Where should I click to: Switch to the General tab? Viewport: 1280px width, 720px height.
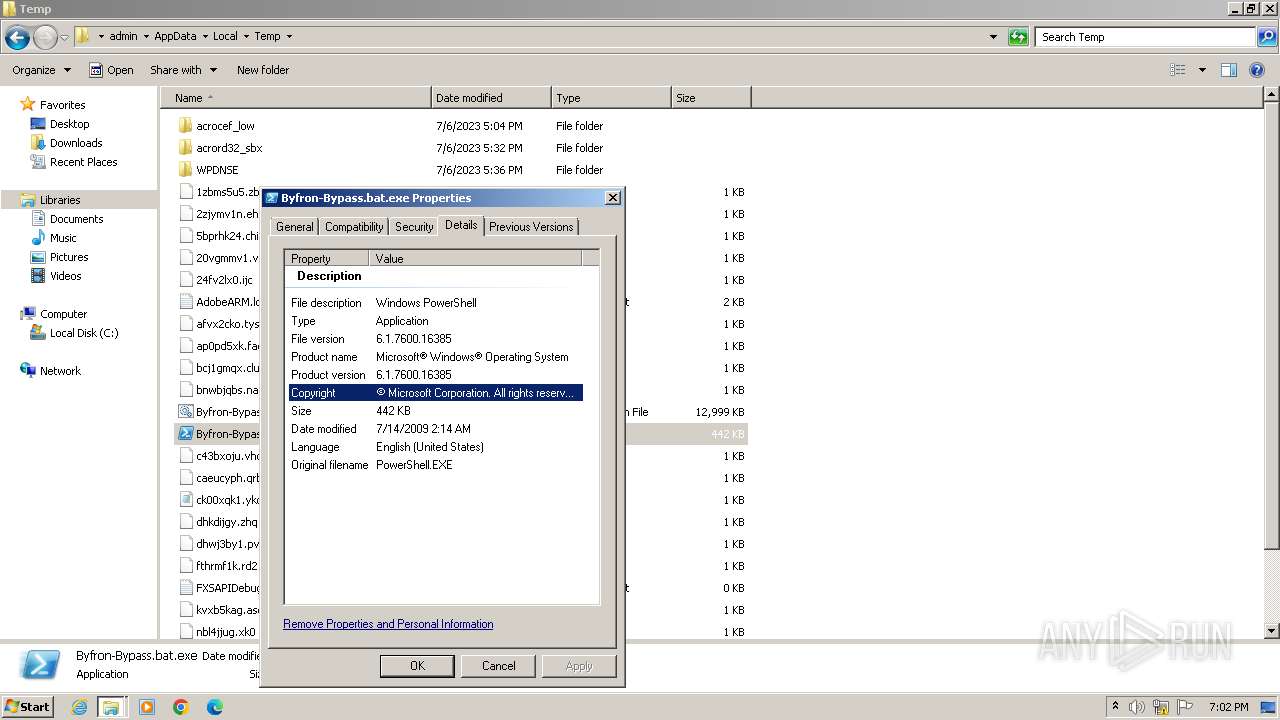tap(295, 227)
